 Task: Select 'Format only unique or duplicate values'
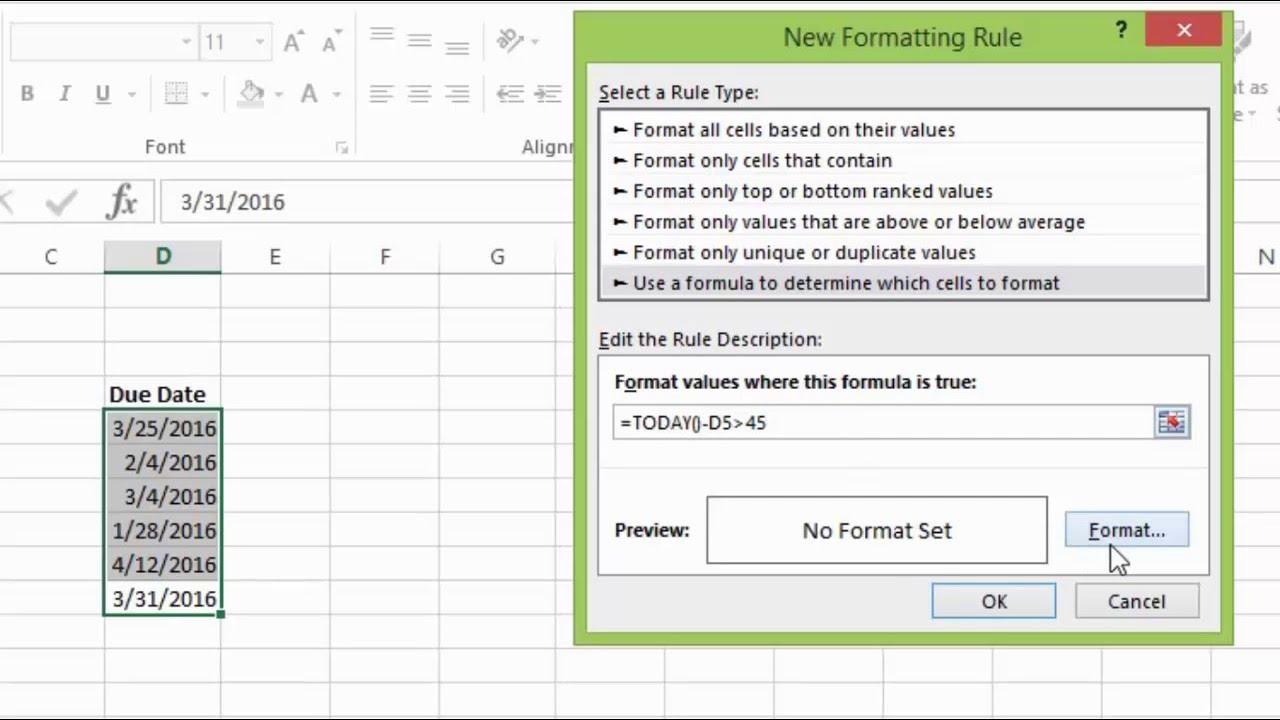coord(804,252)
